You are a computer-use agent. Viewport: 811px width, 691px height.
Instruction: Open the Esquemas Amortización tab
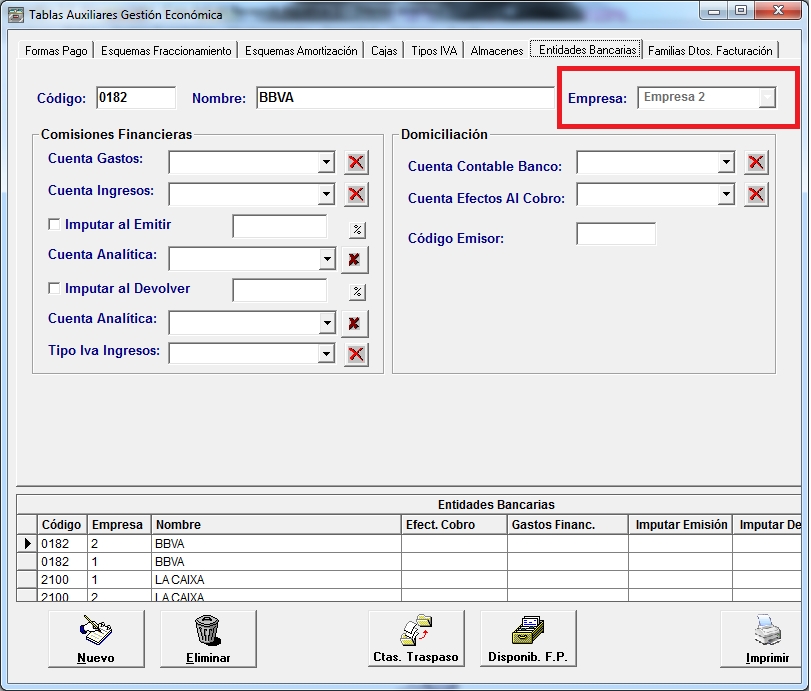click(x=301, y=51)
